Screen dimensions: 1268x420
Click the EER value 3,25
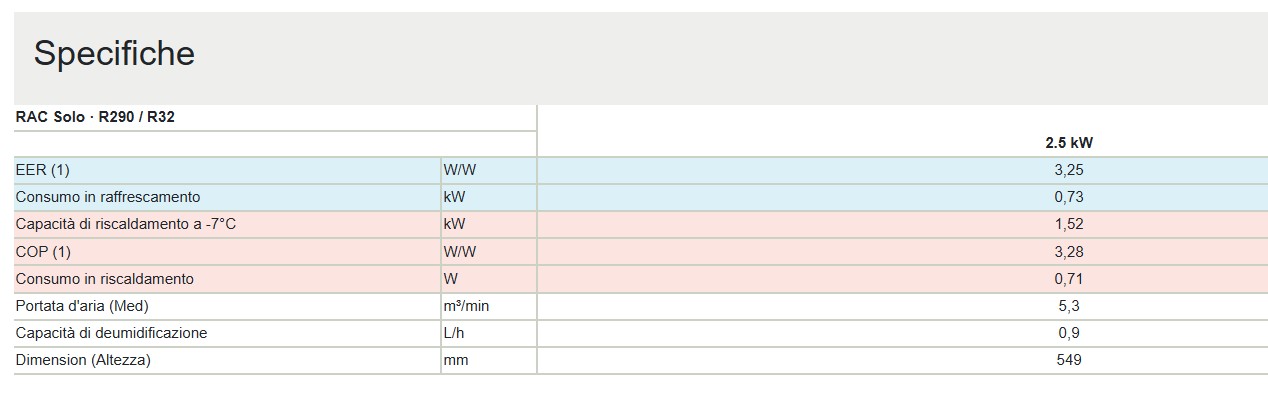click(1069, 170)
